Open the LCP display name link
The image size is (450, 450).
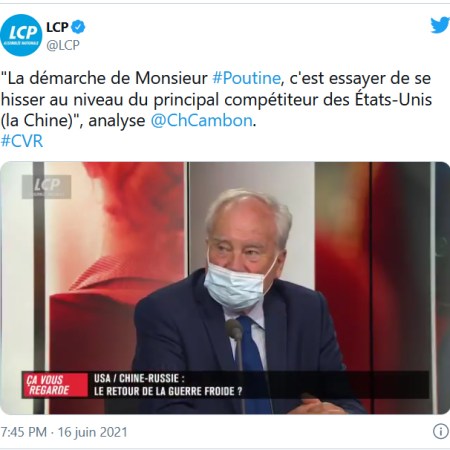(x=57, y=27)
